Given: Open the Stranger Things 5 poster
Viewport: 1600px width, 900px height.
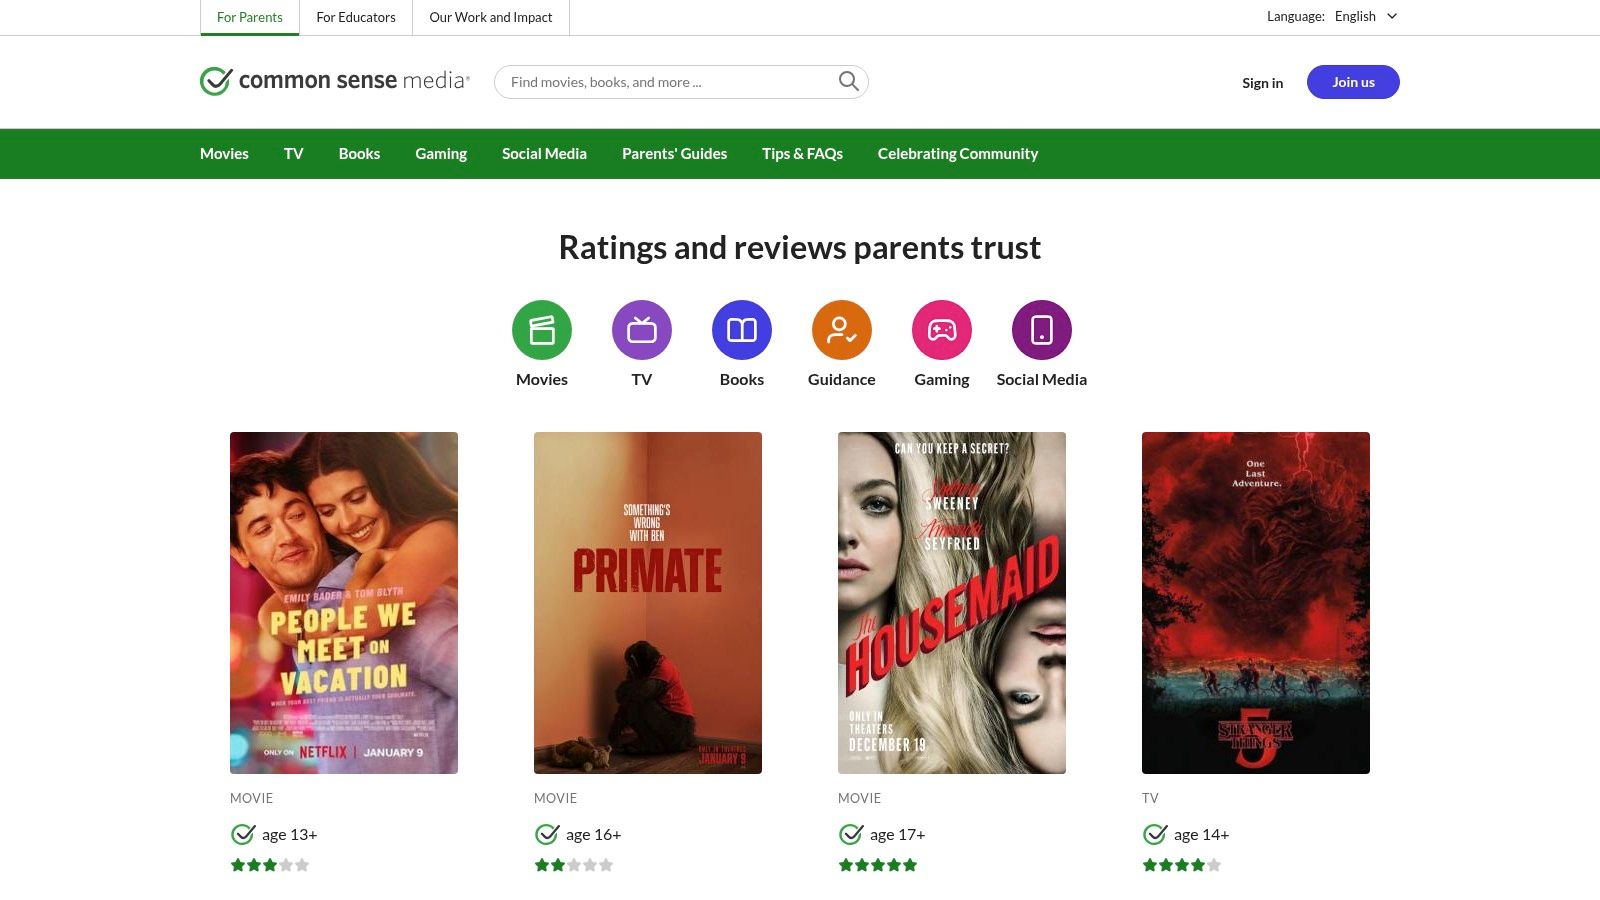Looking at the screenshot, I should tap(1256, 602).
